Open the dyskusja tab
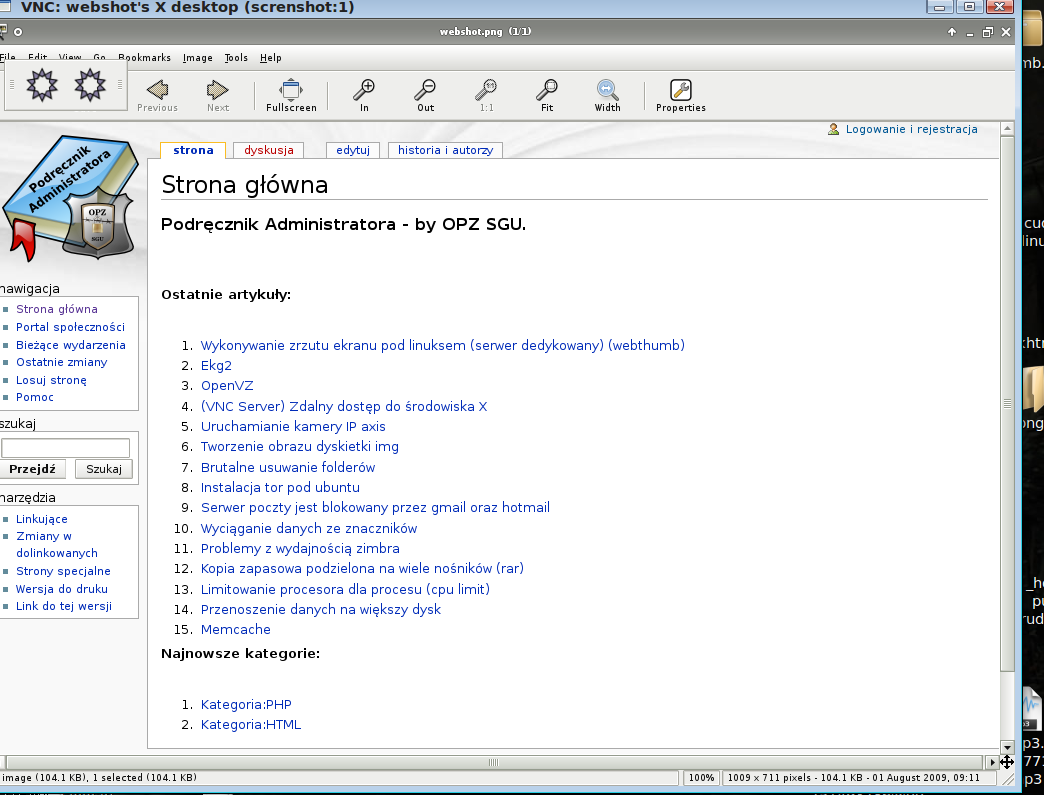Screen dimensions: 1044x795 coord(268,150)
